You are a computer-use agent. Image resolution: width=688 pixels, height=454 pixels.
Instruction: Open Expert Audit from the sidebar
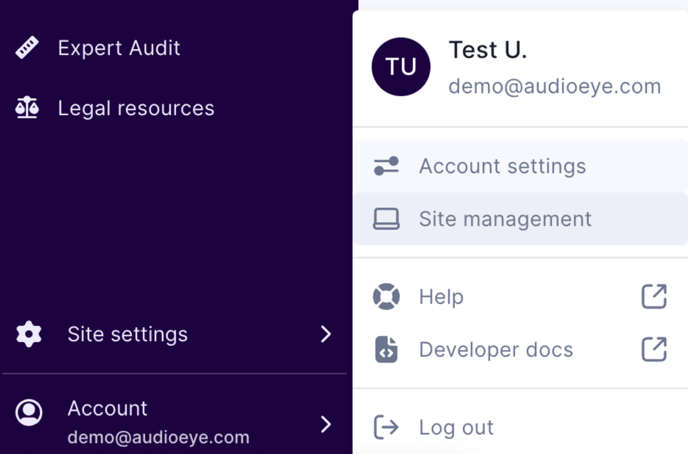coord(119,48)
